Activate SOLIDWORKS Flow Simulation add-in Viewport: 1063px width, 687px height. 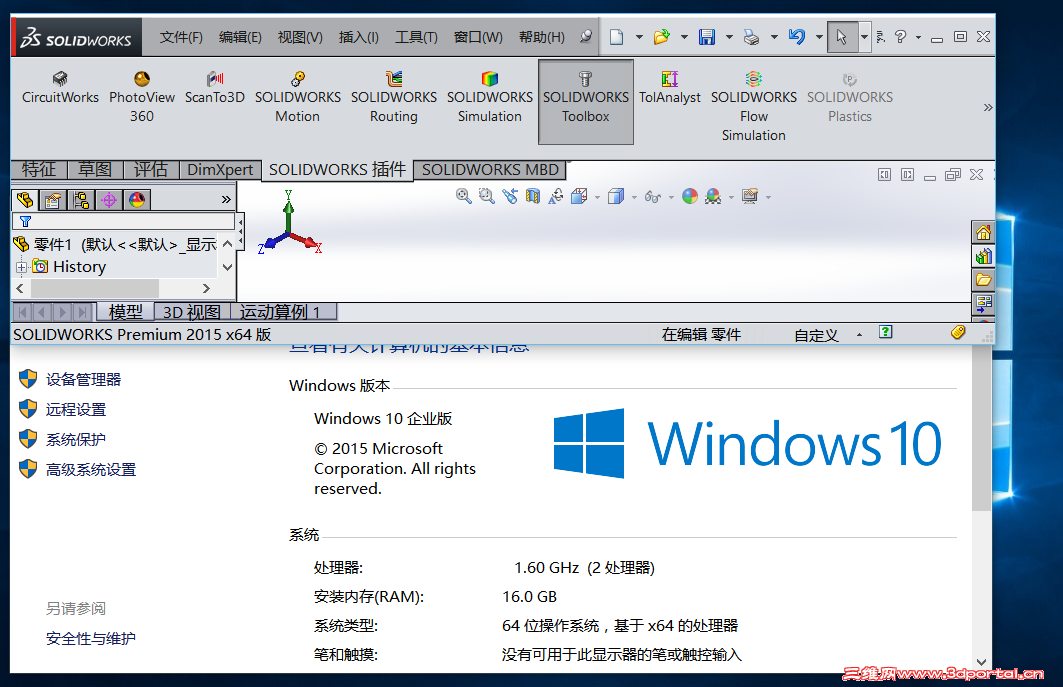754,106
